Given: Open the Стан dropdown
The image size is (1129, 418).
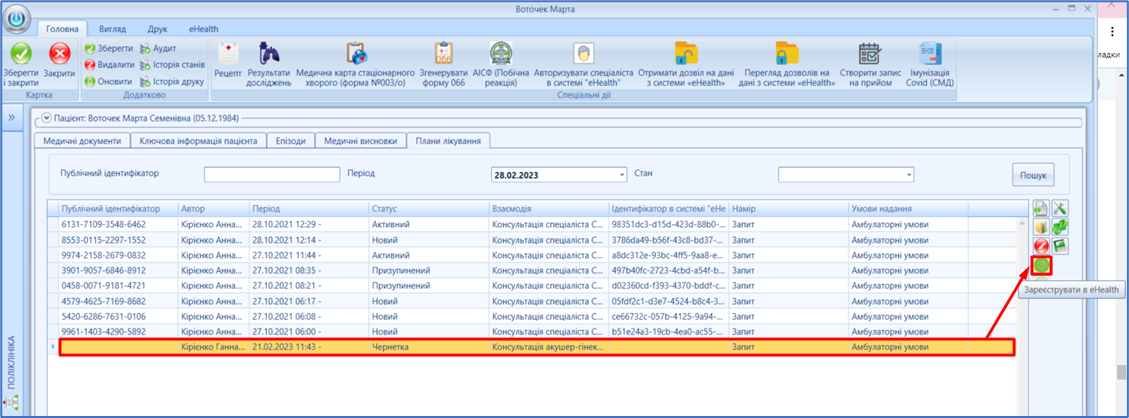Looking at the screenshot, I should tap(909, 175).
